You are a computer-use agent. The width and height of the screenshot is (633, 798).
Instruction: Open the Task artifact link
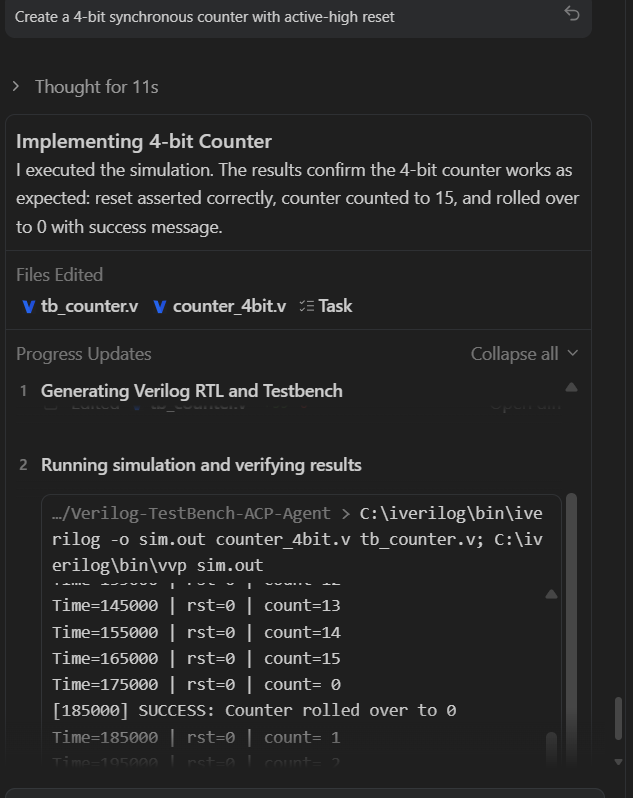click(x=335, y=306)
